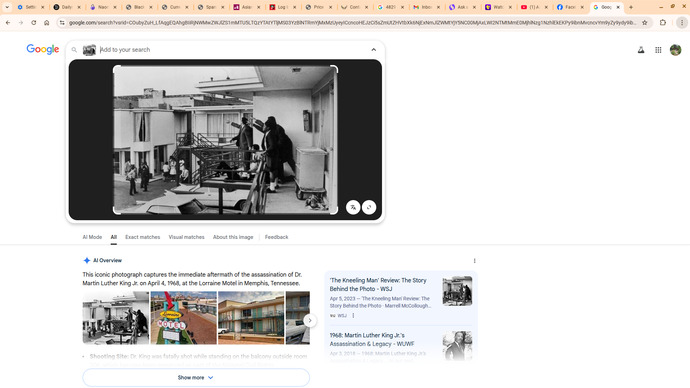Go forward to the next page
This screenshot has height=388, width=690.
(x=21, y=22)
